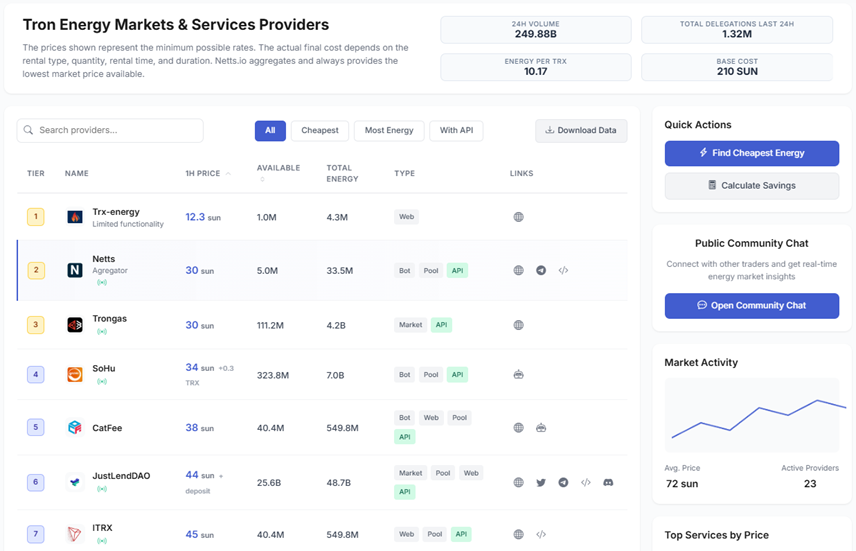This screenshot has width=856, height=551.
Task: Open the Calculate Savings tool
Action: pos(751,185)
